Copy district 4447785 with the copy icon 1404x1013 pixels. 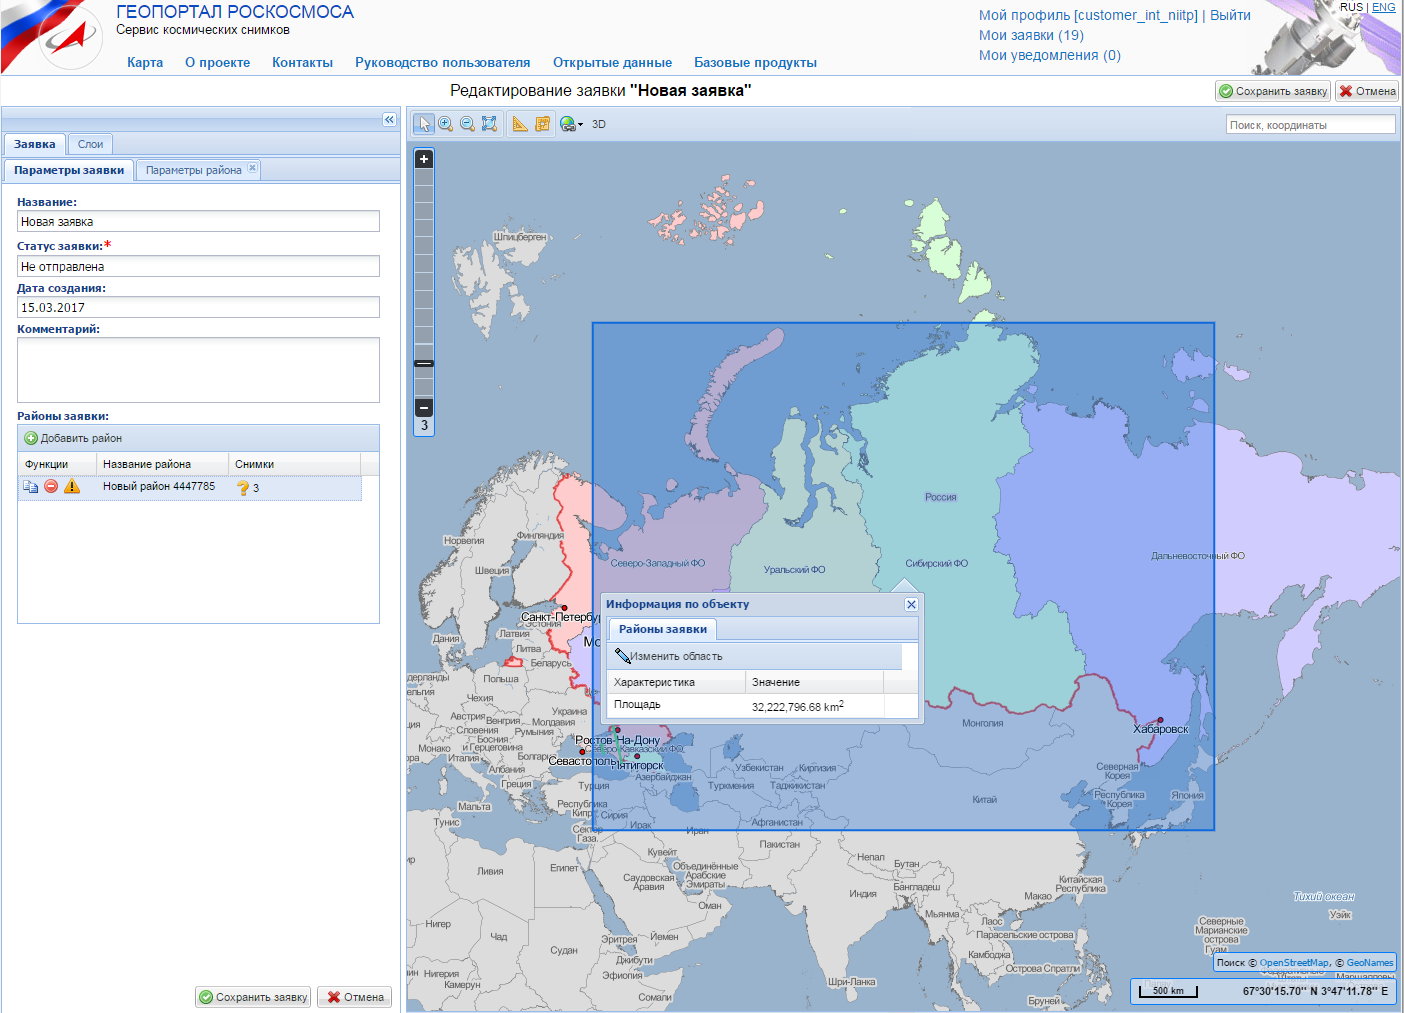tap(31, 487)
